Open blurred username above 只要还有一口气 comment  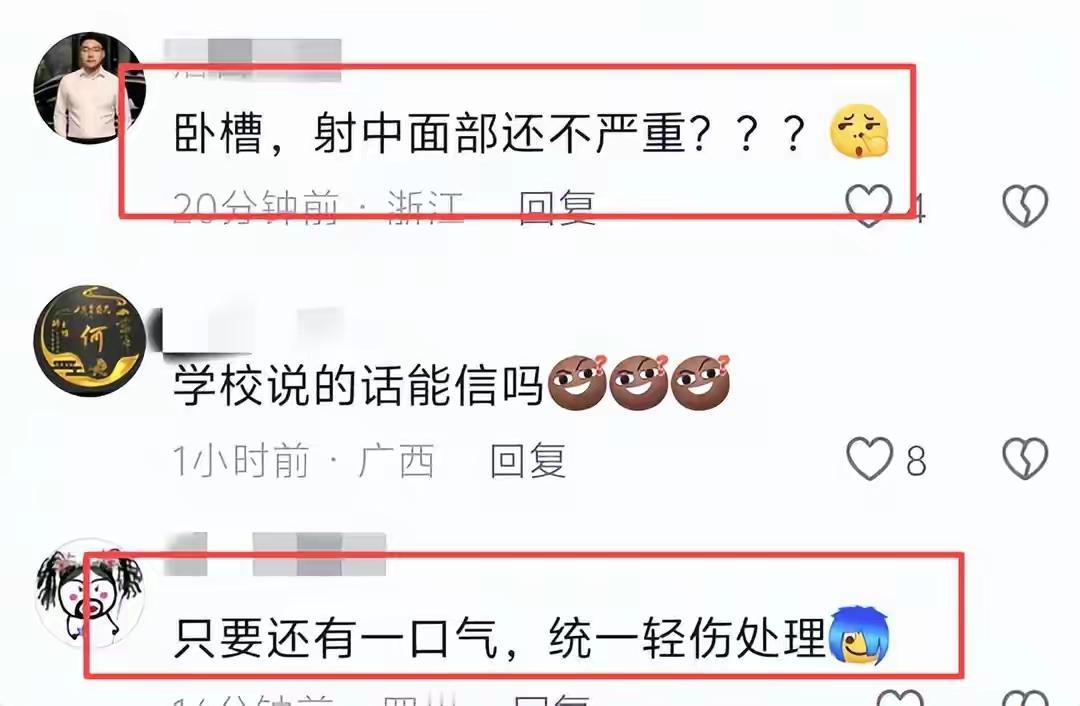tap(276, 554)
